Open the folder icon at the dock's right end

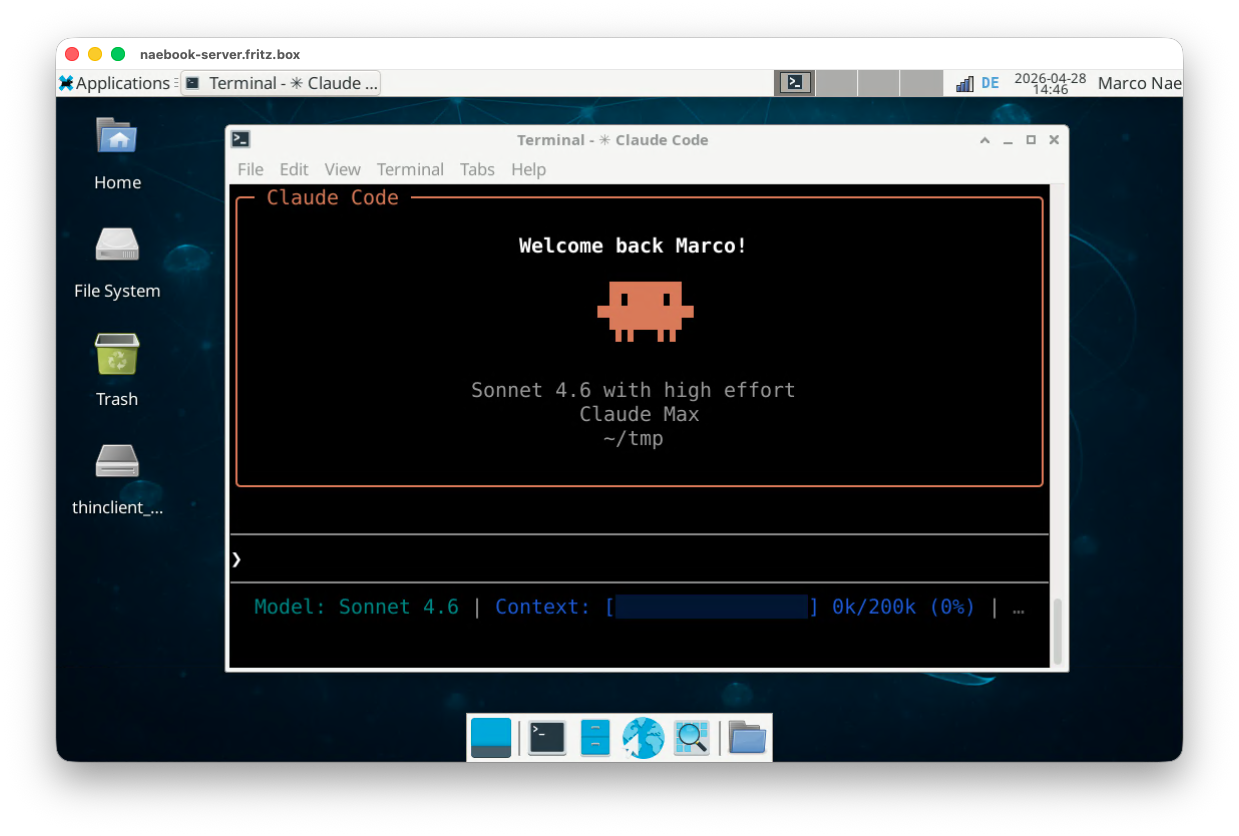[747, 737]
